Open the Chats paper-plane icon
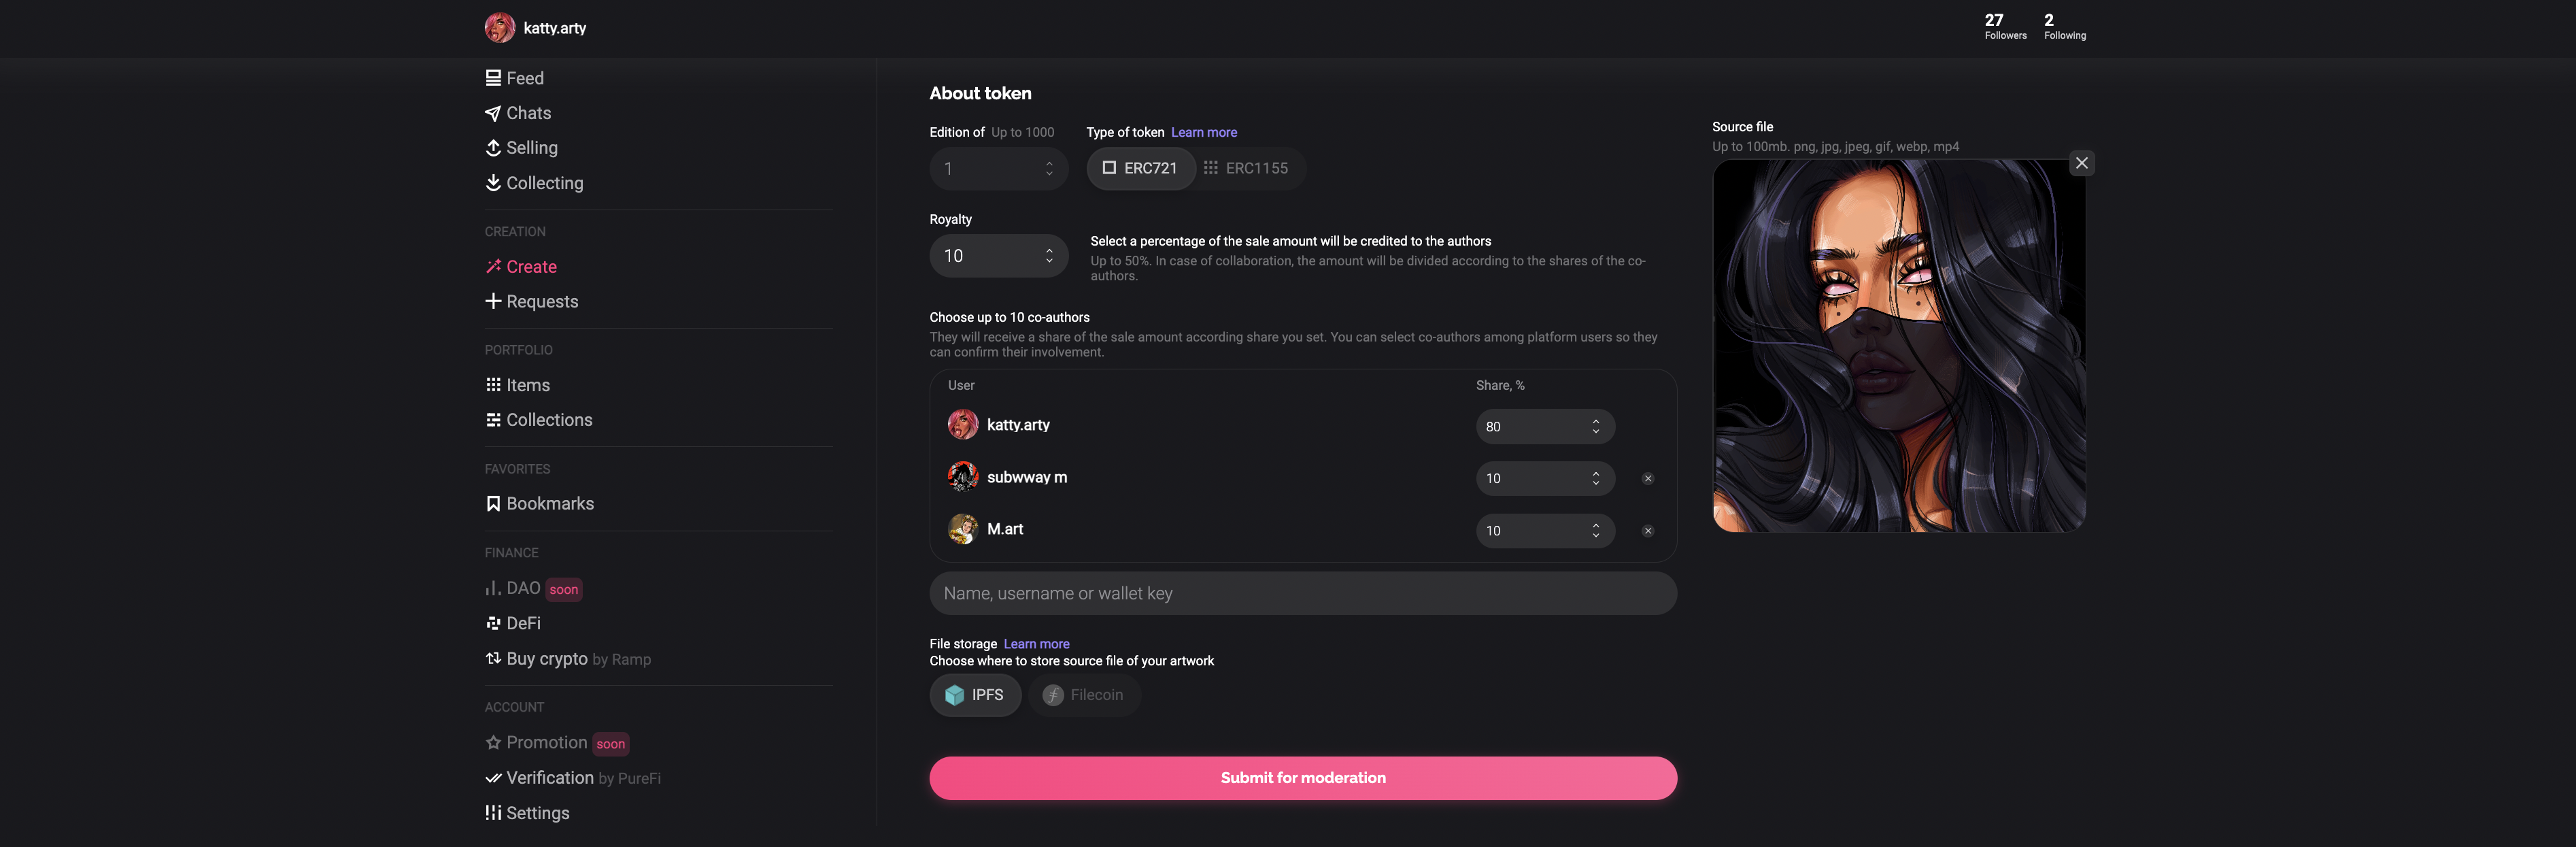This screenshot has width=2576, height=847. [x=493, y=113]
